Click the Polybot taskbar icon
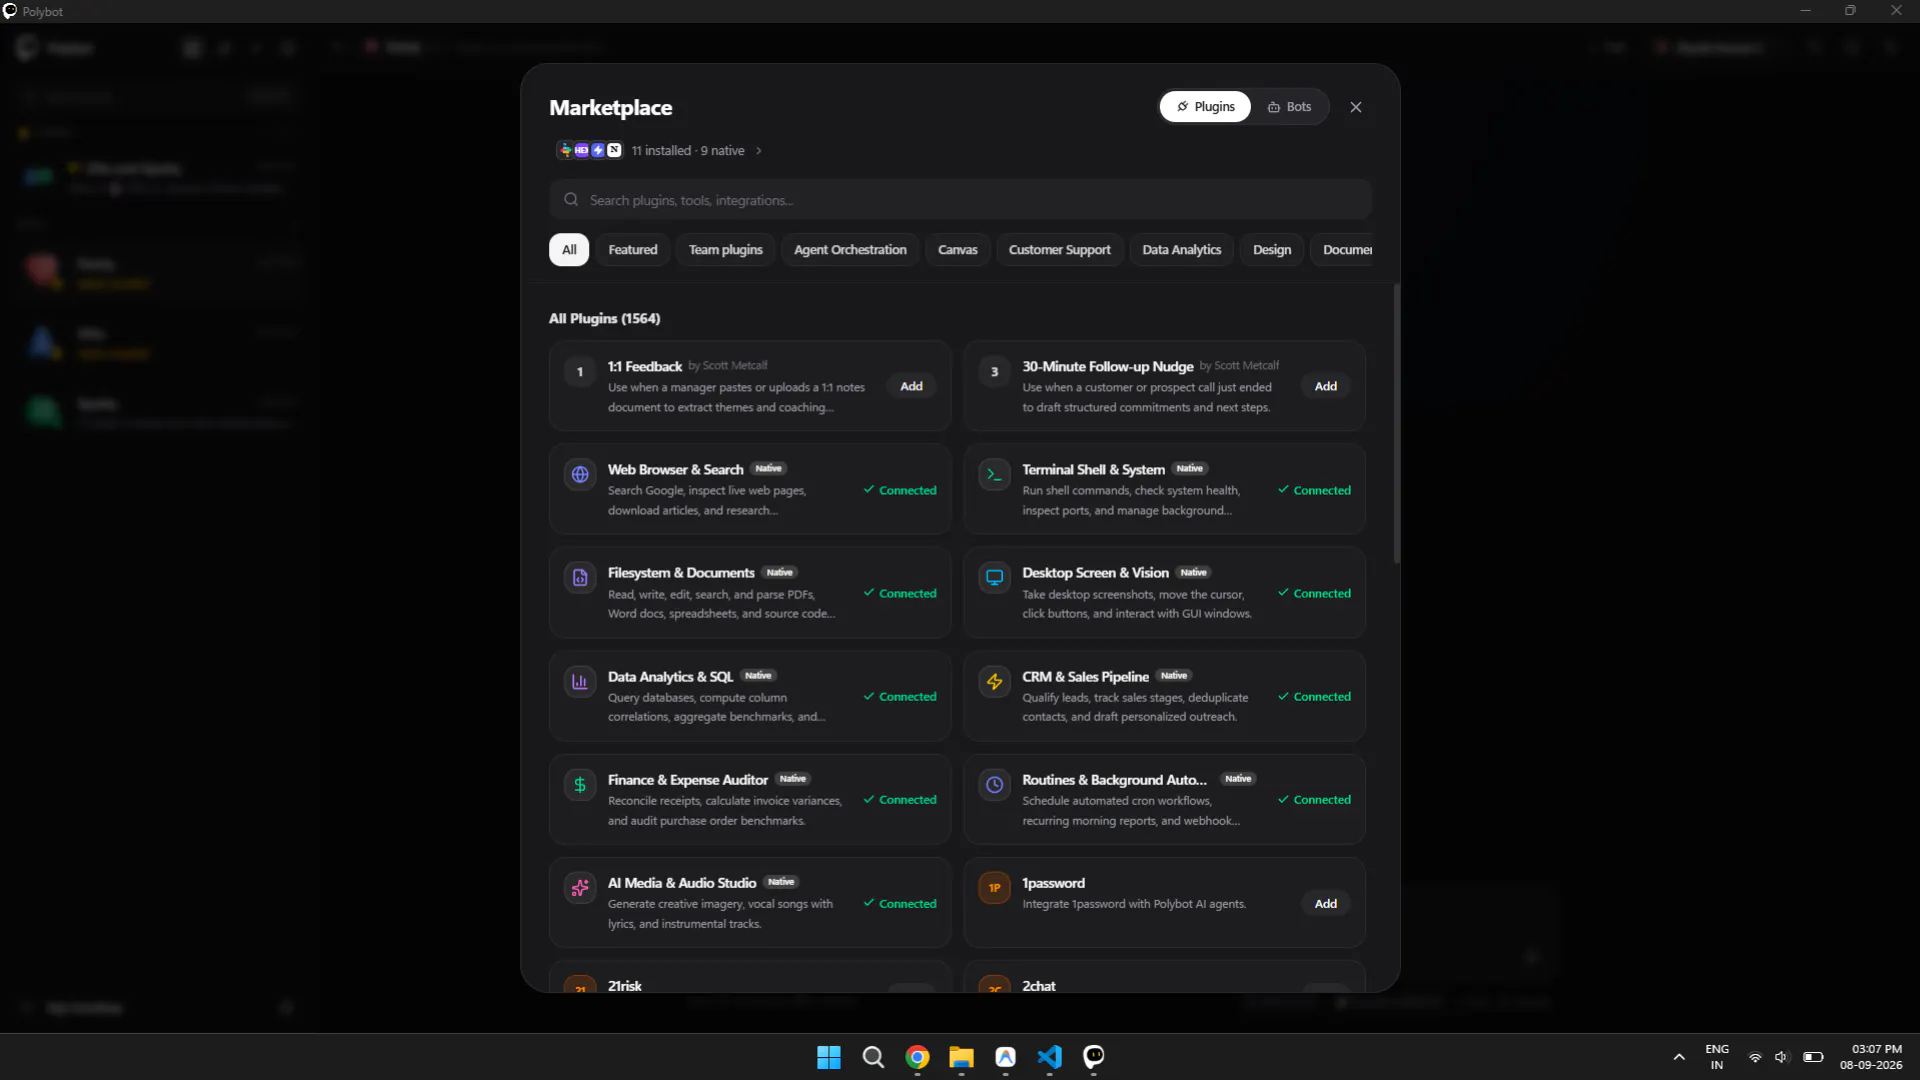 (x=1093, y=1057)
